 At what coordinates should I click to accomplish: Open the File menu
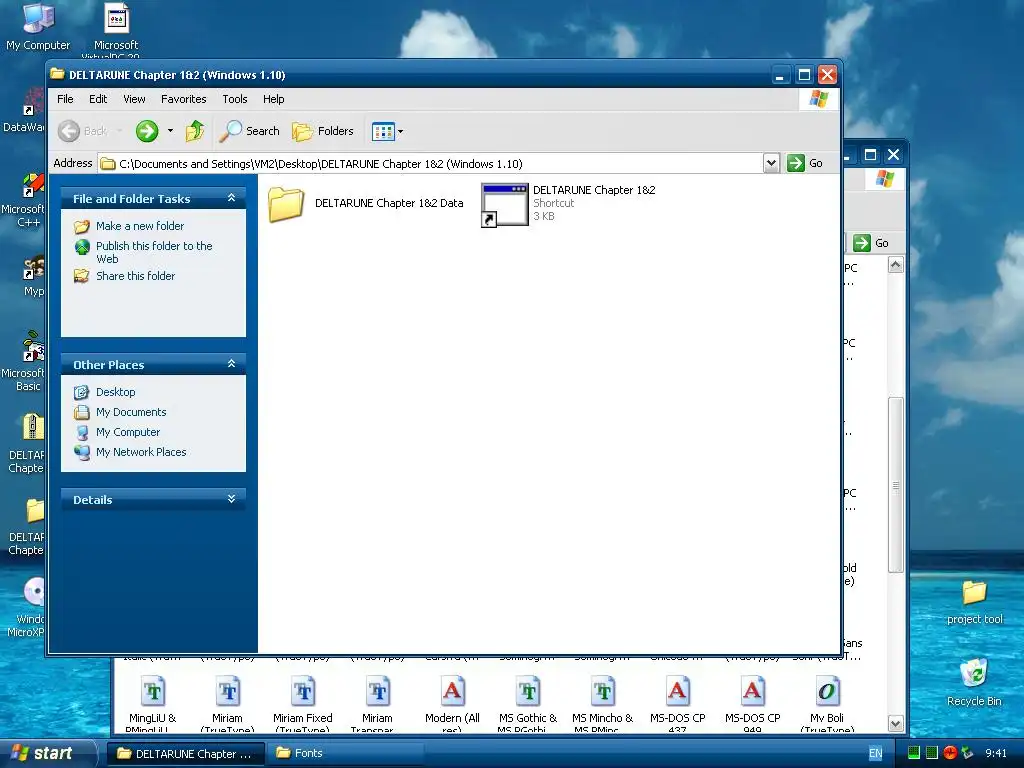click(65, 99)
